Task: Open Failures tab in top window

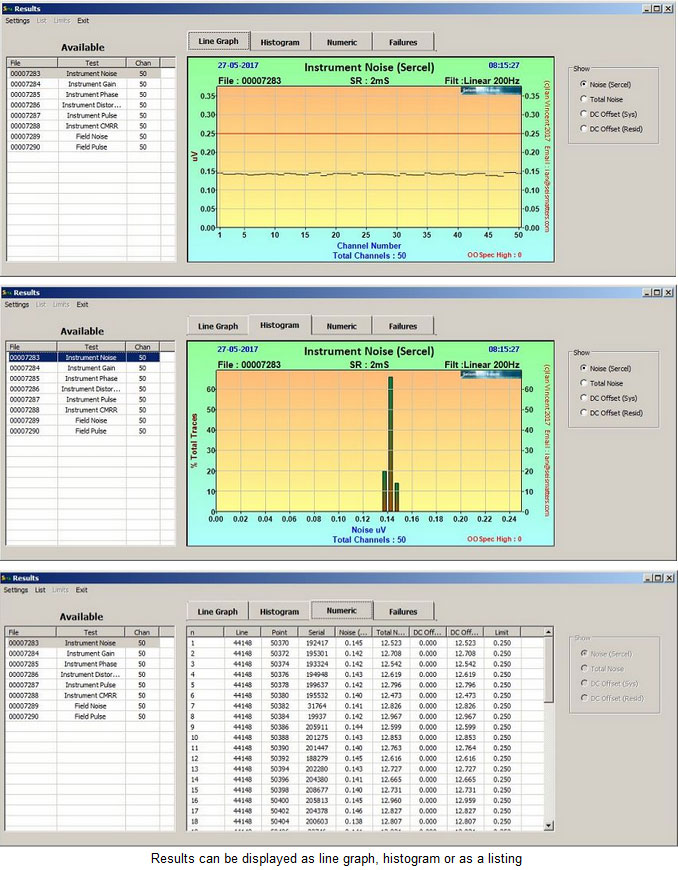Action: point(403,42)
